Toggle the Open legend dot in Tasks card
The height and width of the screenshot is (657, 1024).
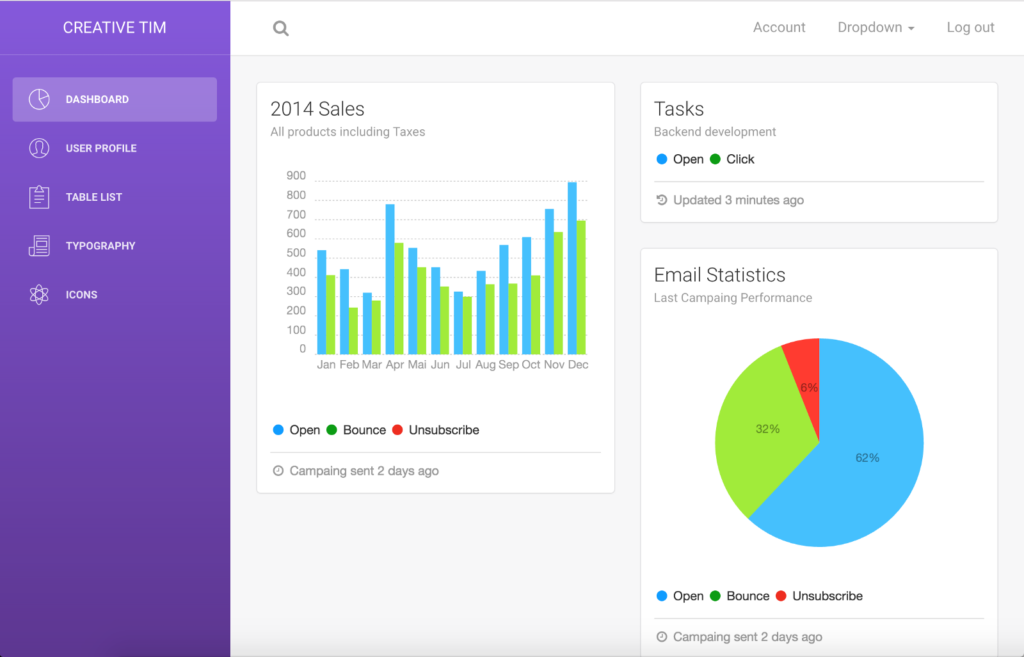point(661,159)
